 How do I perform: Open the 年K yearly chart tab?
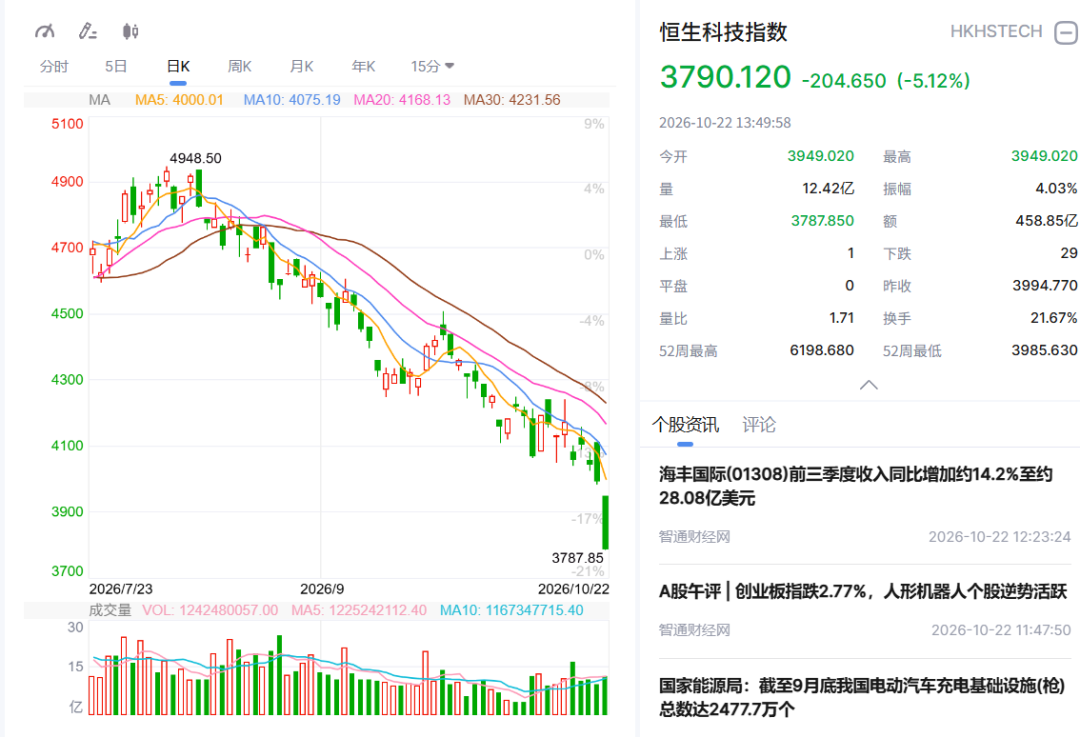[364, 67]
